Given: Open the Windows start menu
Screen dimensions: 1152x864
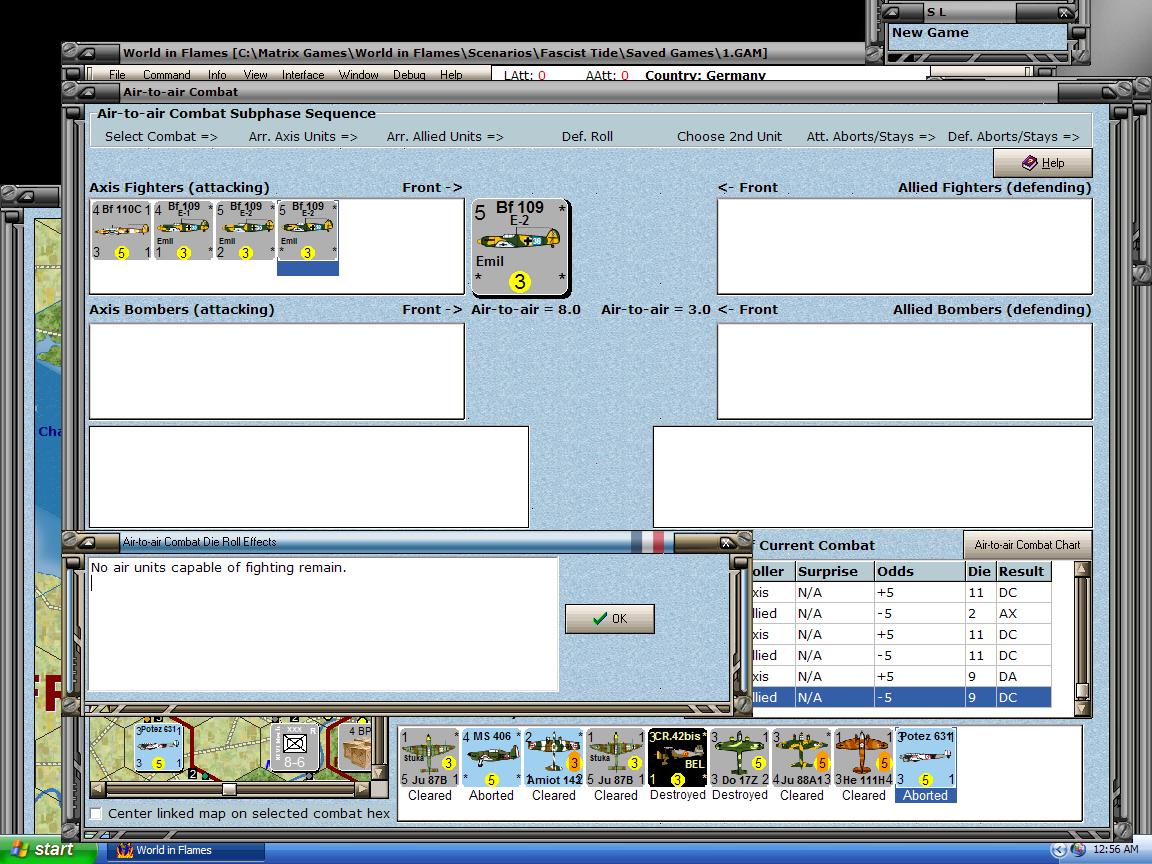Looking at the screenshot, I should (x=48, y=849).
